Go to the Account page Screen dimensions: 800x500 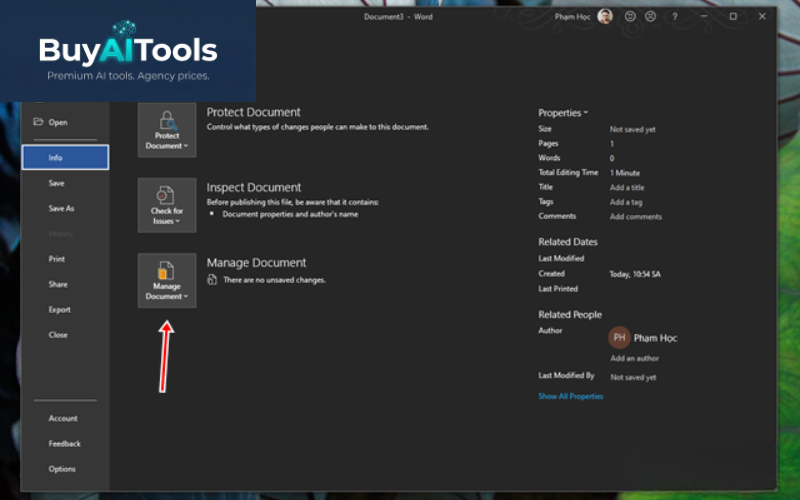click(x=62, y=419)
